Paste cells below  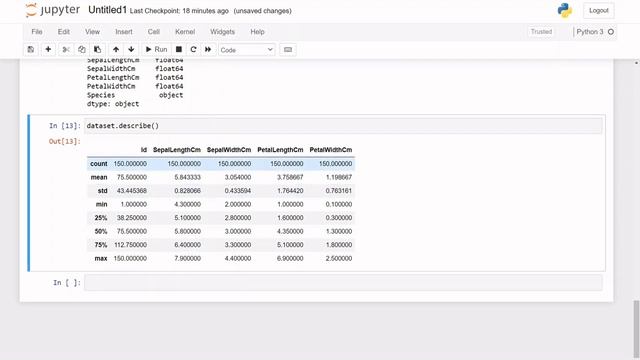coord(97,49)
